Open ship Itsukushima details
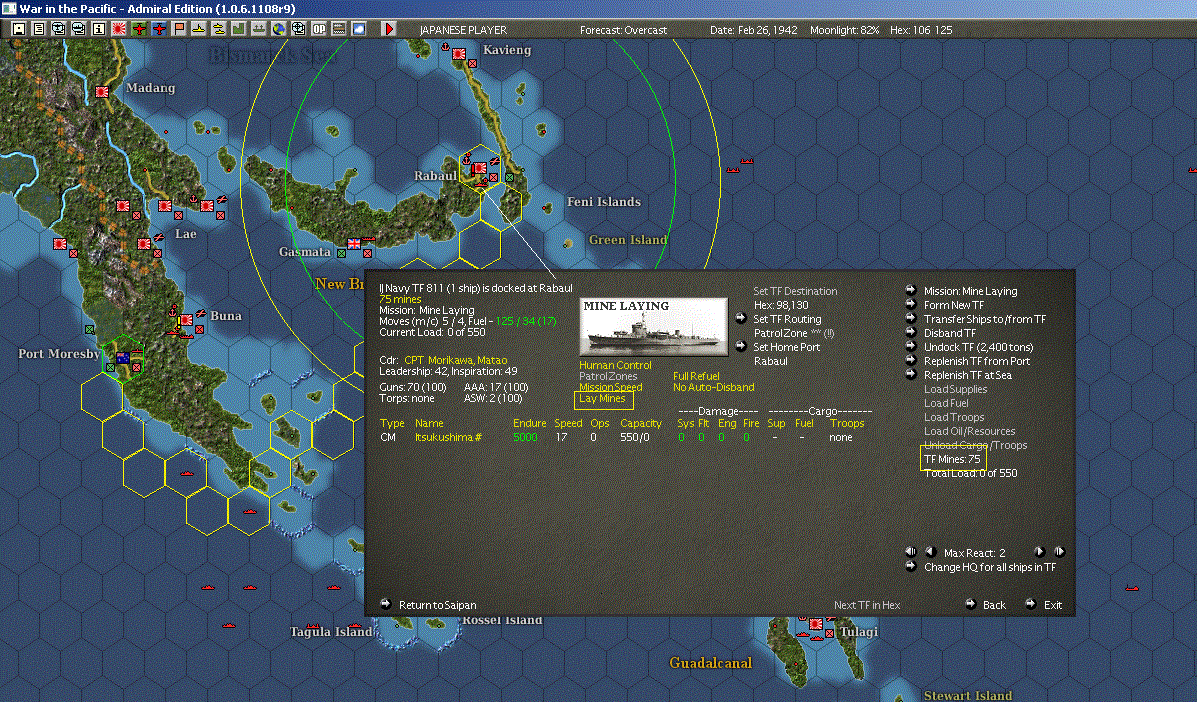The image size is (1197, 702). pyautogui.click(x=448, y=437)
